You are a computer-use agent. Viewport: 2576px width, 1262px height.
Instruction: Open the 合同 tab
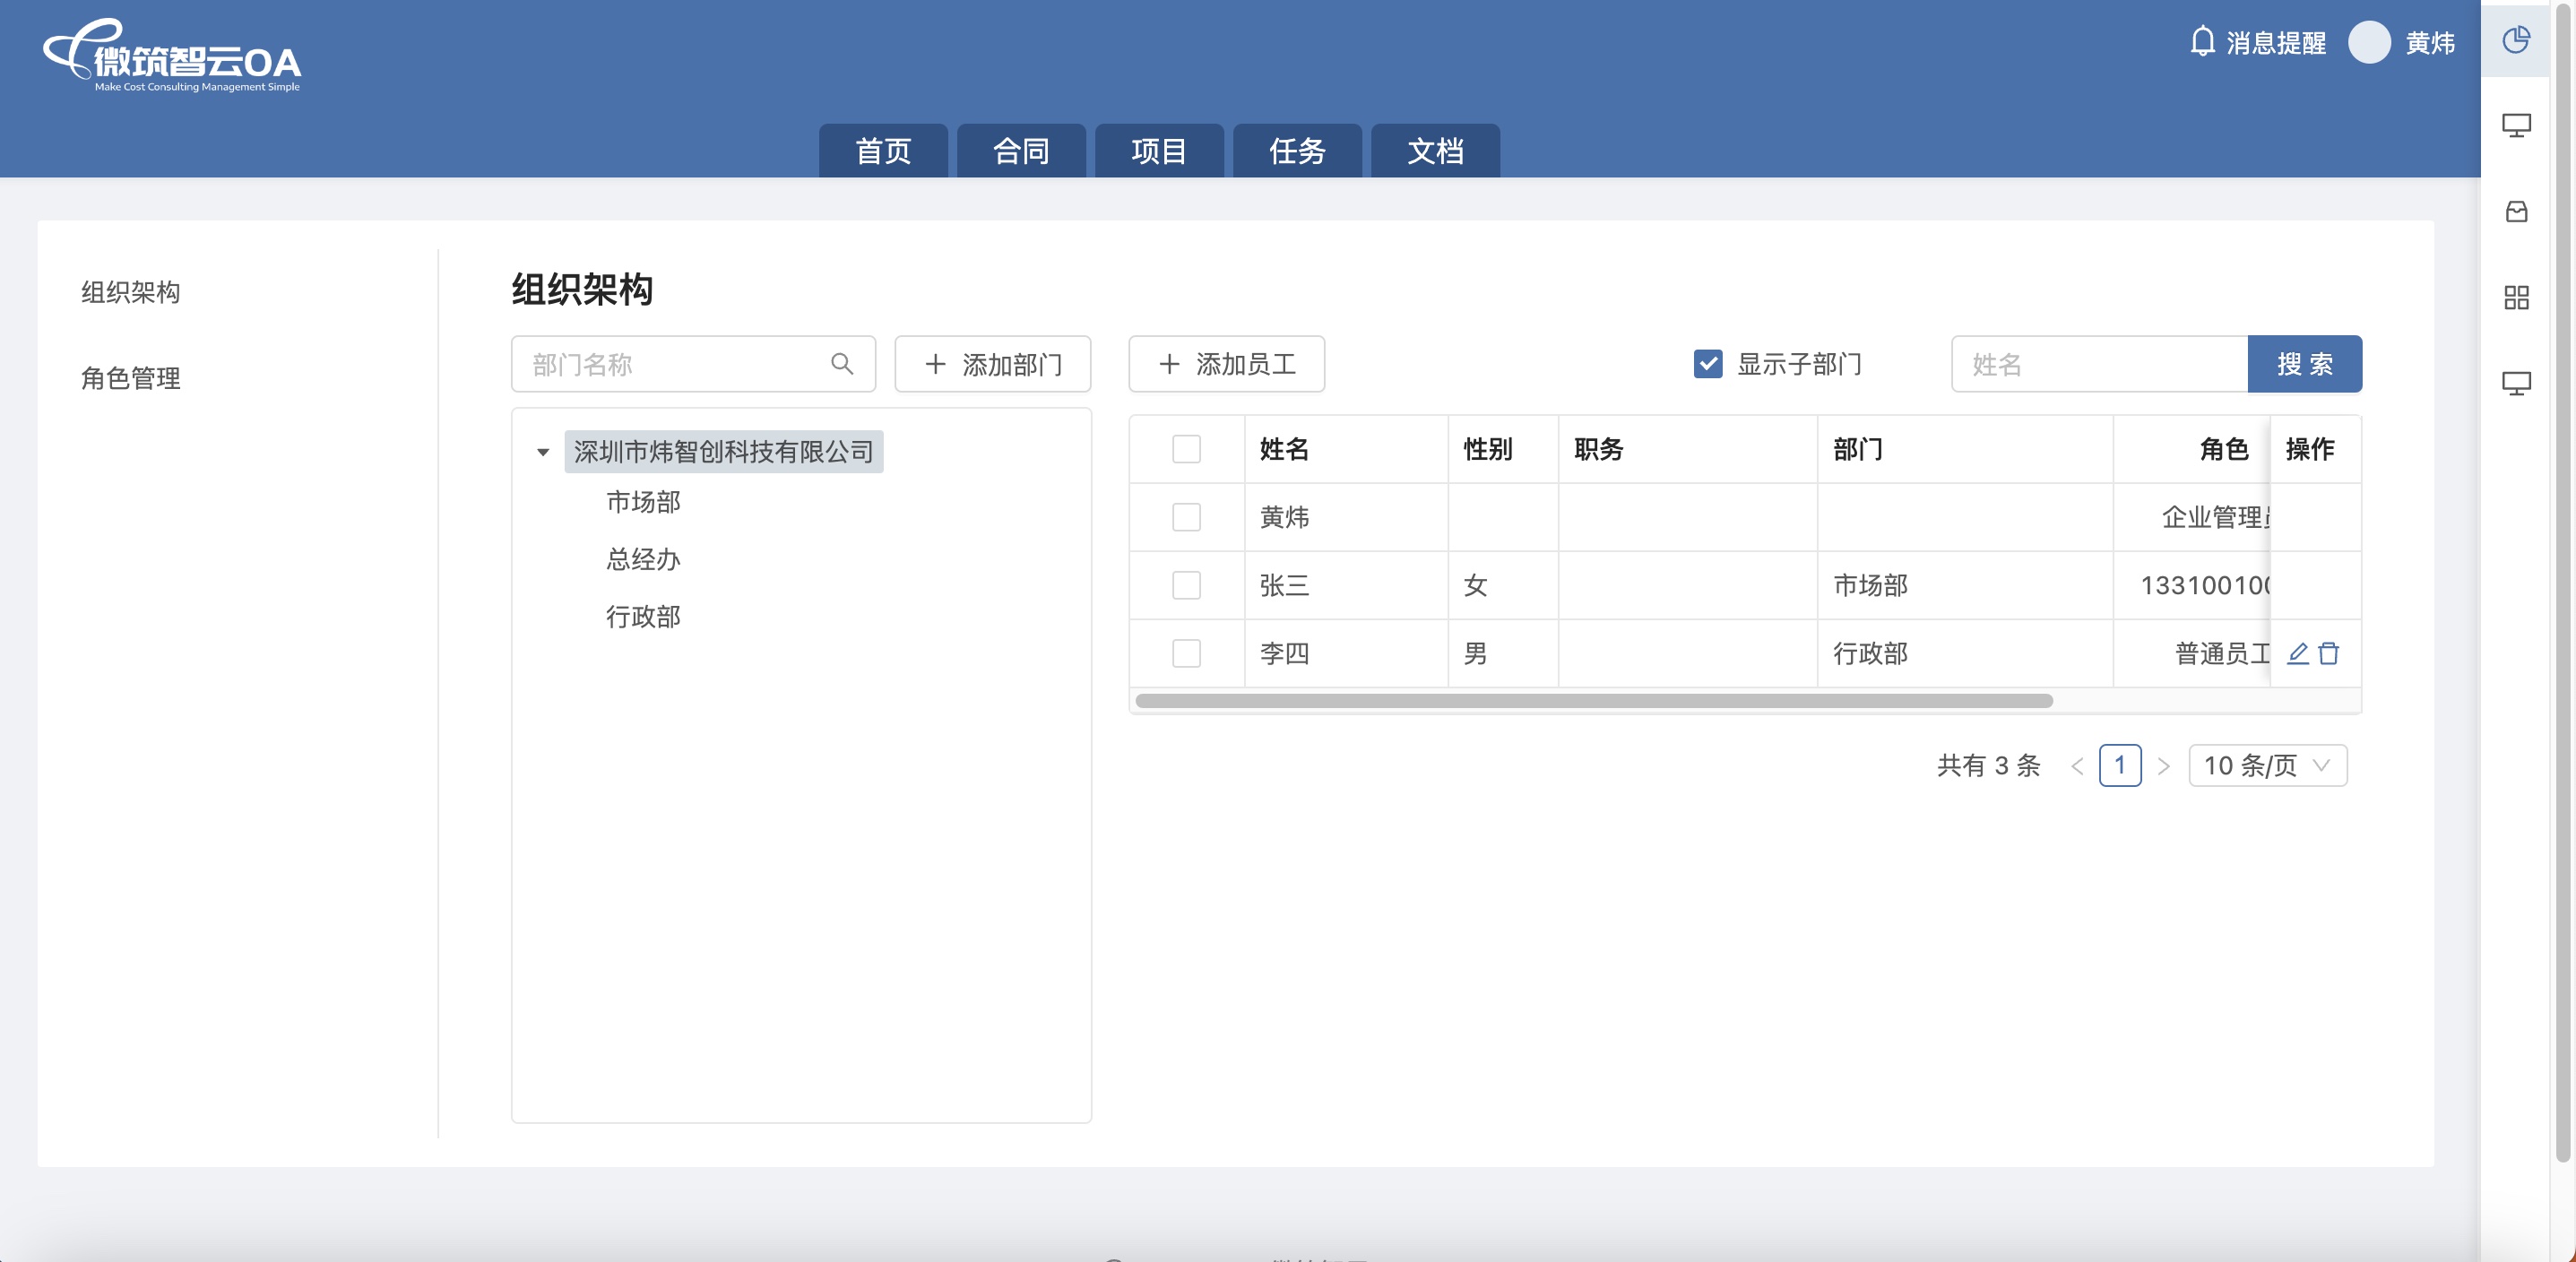pos(1021,151)
